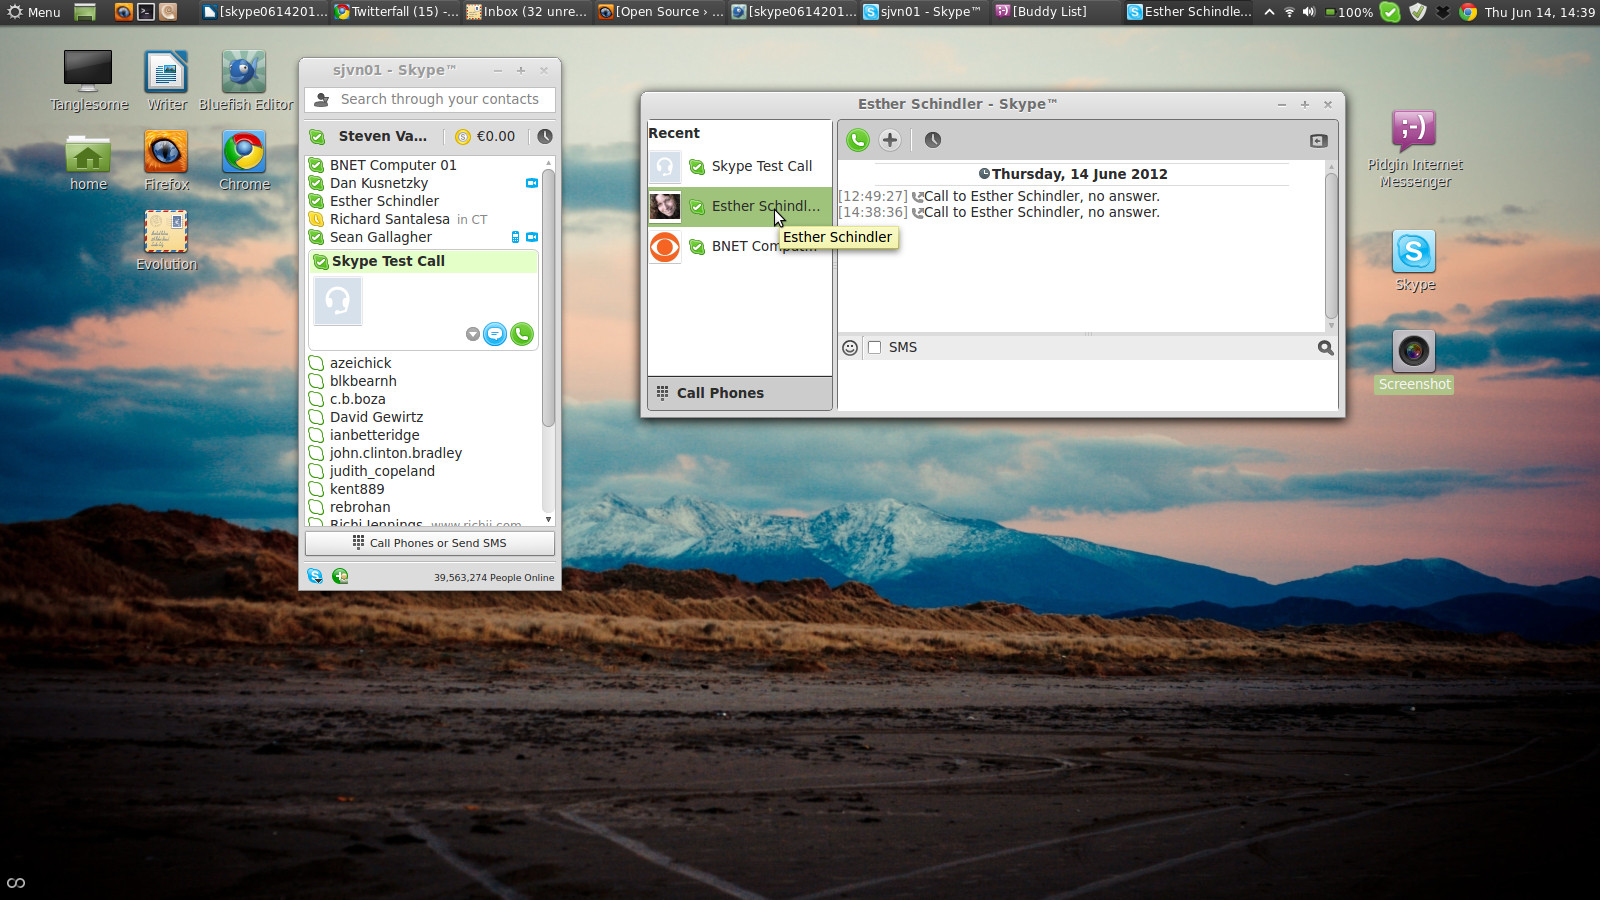Screen dimensions: 1600x900
Task: Click the detach conversation icon in chat window
Action: click(1318, 141)
